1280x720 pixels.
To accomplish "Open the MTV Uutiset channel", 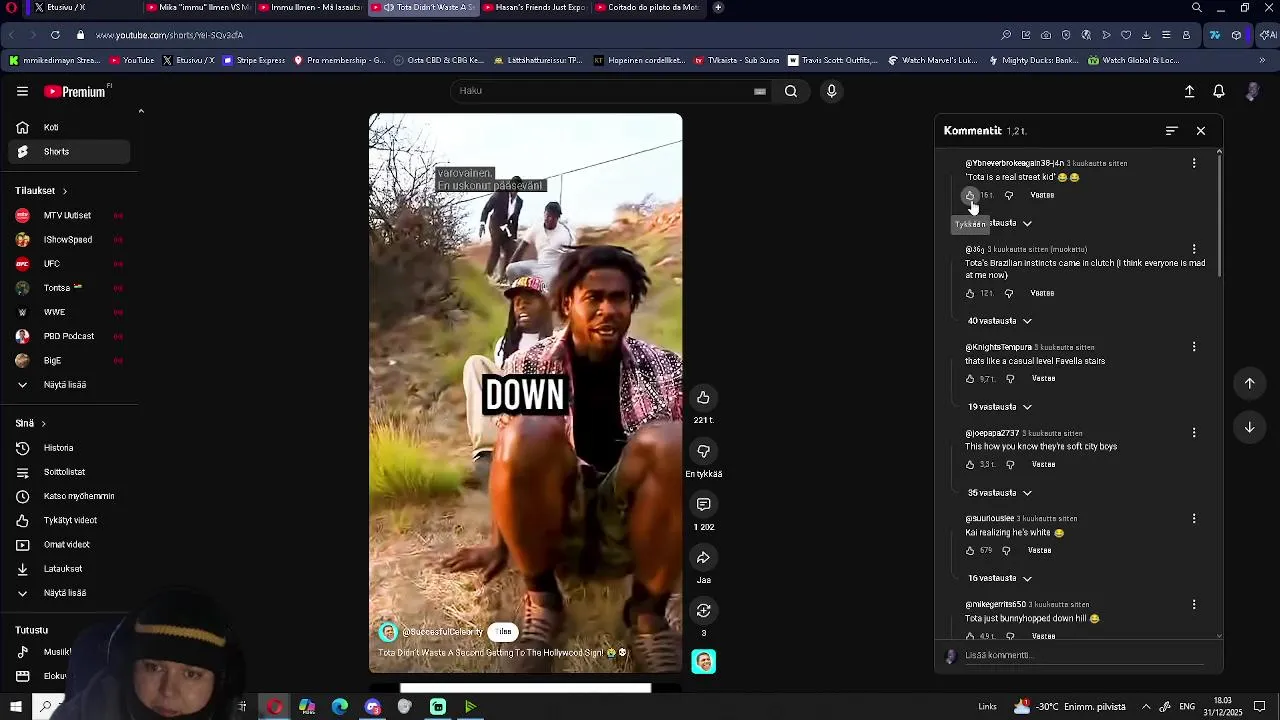I will pyautogui.click(x=70, y=216).
